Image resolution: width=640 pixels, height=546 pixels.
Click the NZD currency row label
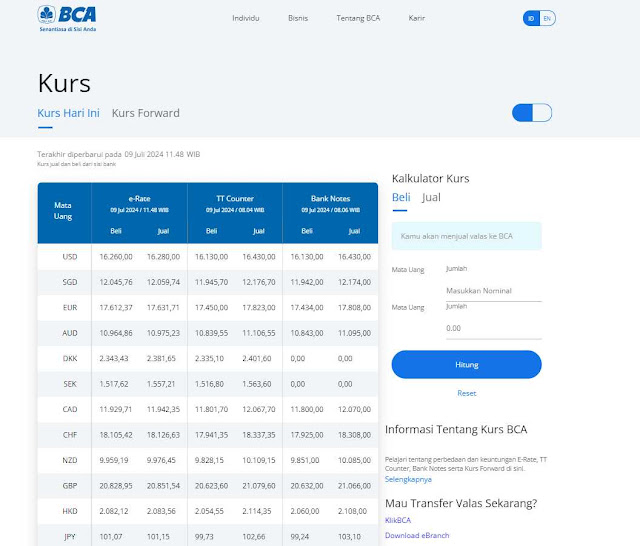[70, 460]
